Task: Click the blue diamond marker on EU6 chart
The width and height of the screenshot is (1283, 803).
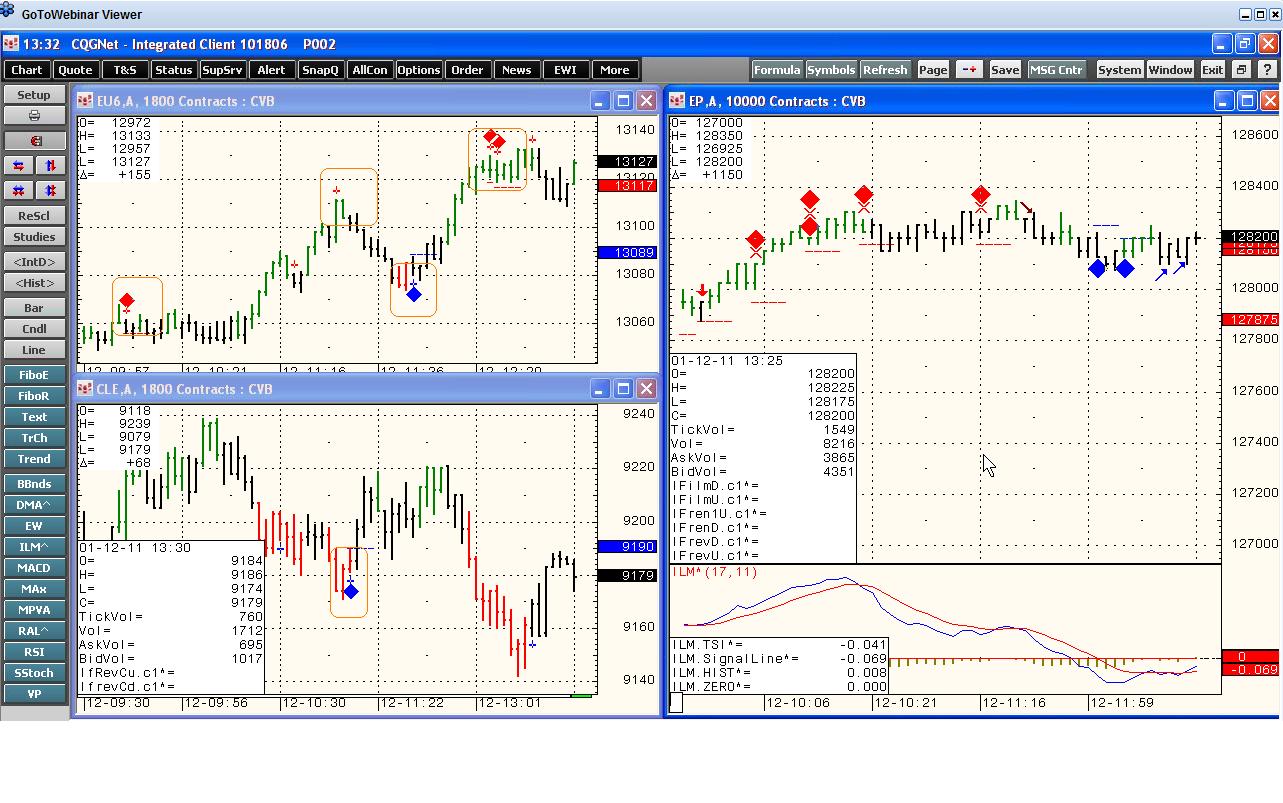Action: 414,294
